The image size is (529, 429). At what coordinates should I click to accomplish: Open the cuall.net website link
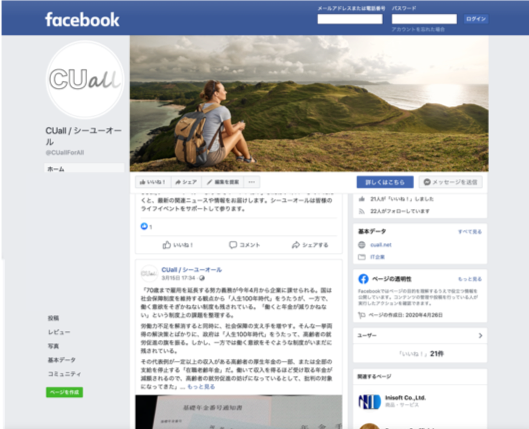pos(381,245)
